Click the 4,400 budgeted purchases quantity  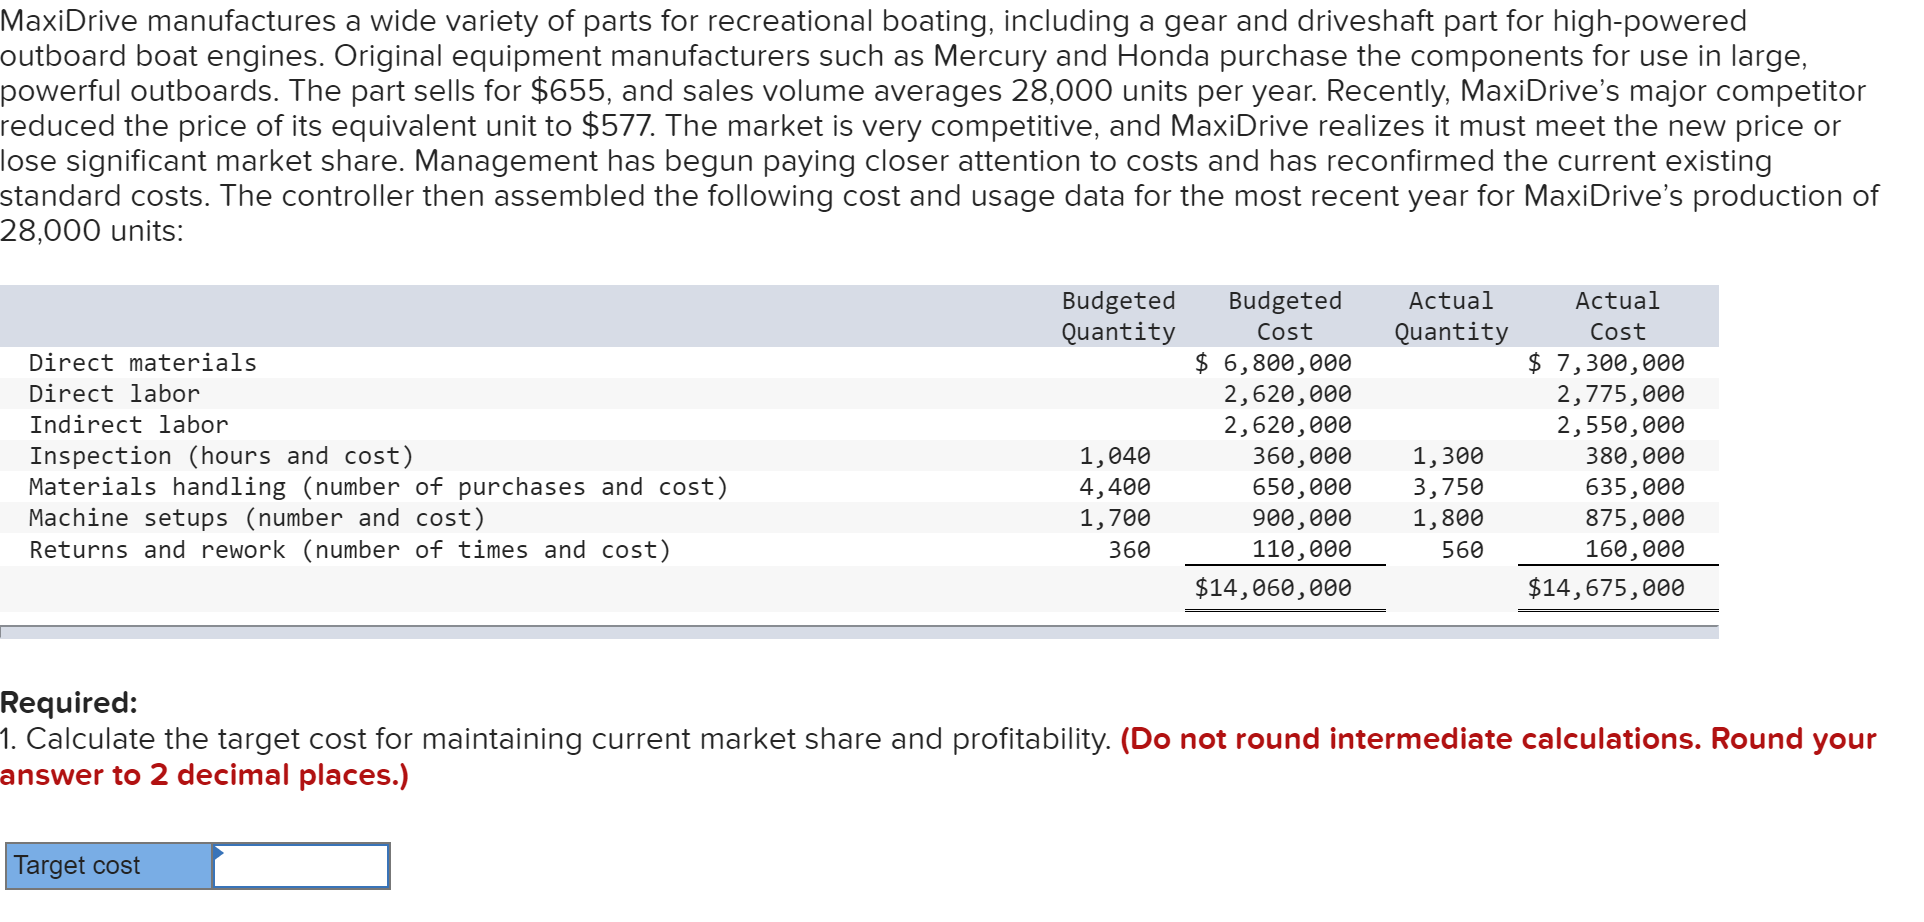(1115, 487)
